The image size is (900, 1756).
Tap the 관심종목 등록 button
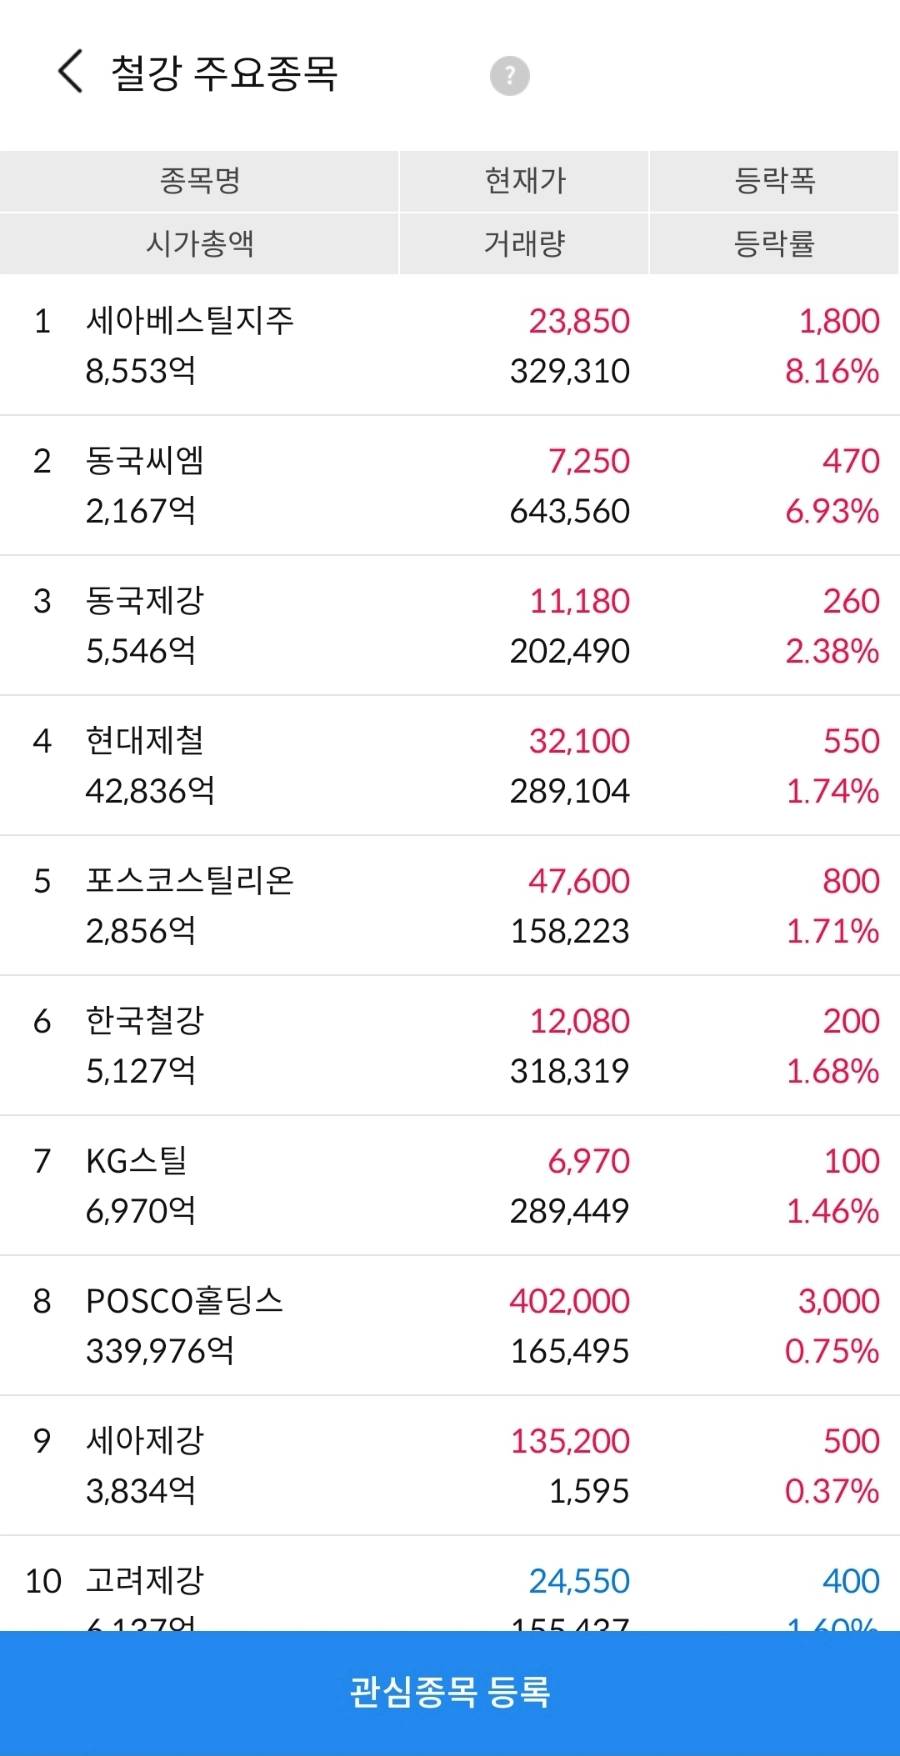coord(450,1693)
